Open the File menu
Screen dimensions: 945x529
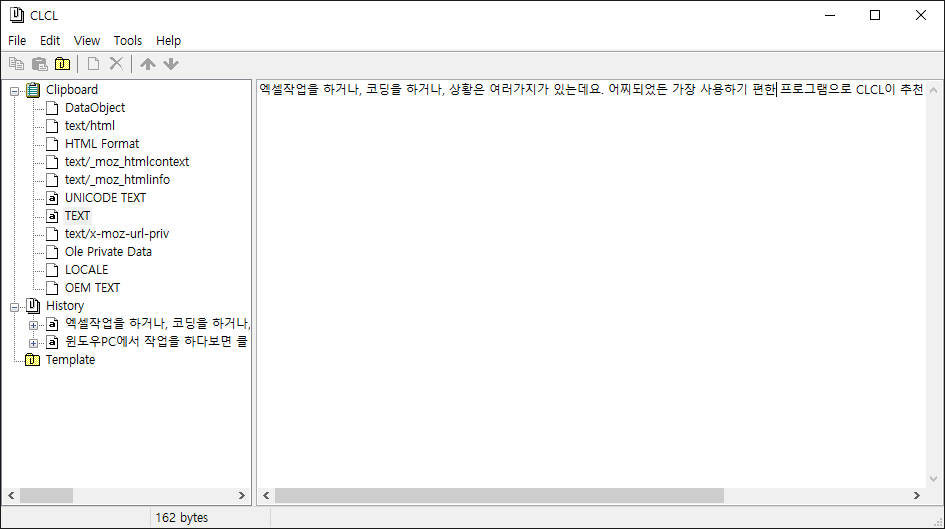pyautogui.click(x=17, y=40)
